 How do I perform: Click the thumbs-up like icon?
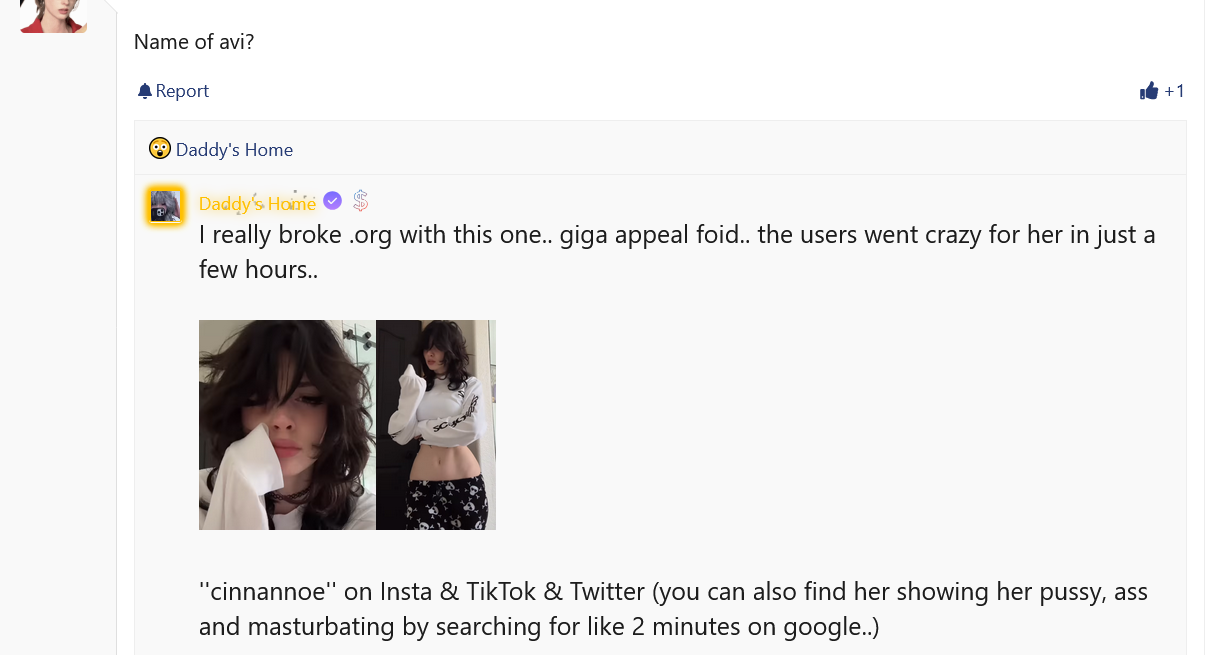coord(1149,91)
